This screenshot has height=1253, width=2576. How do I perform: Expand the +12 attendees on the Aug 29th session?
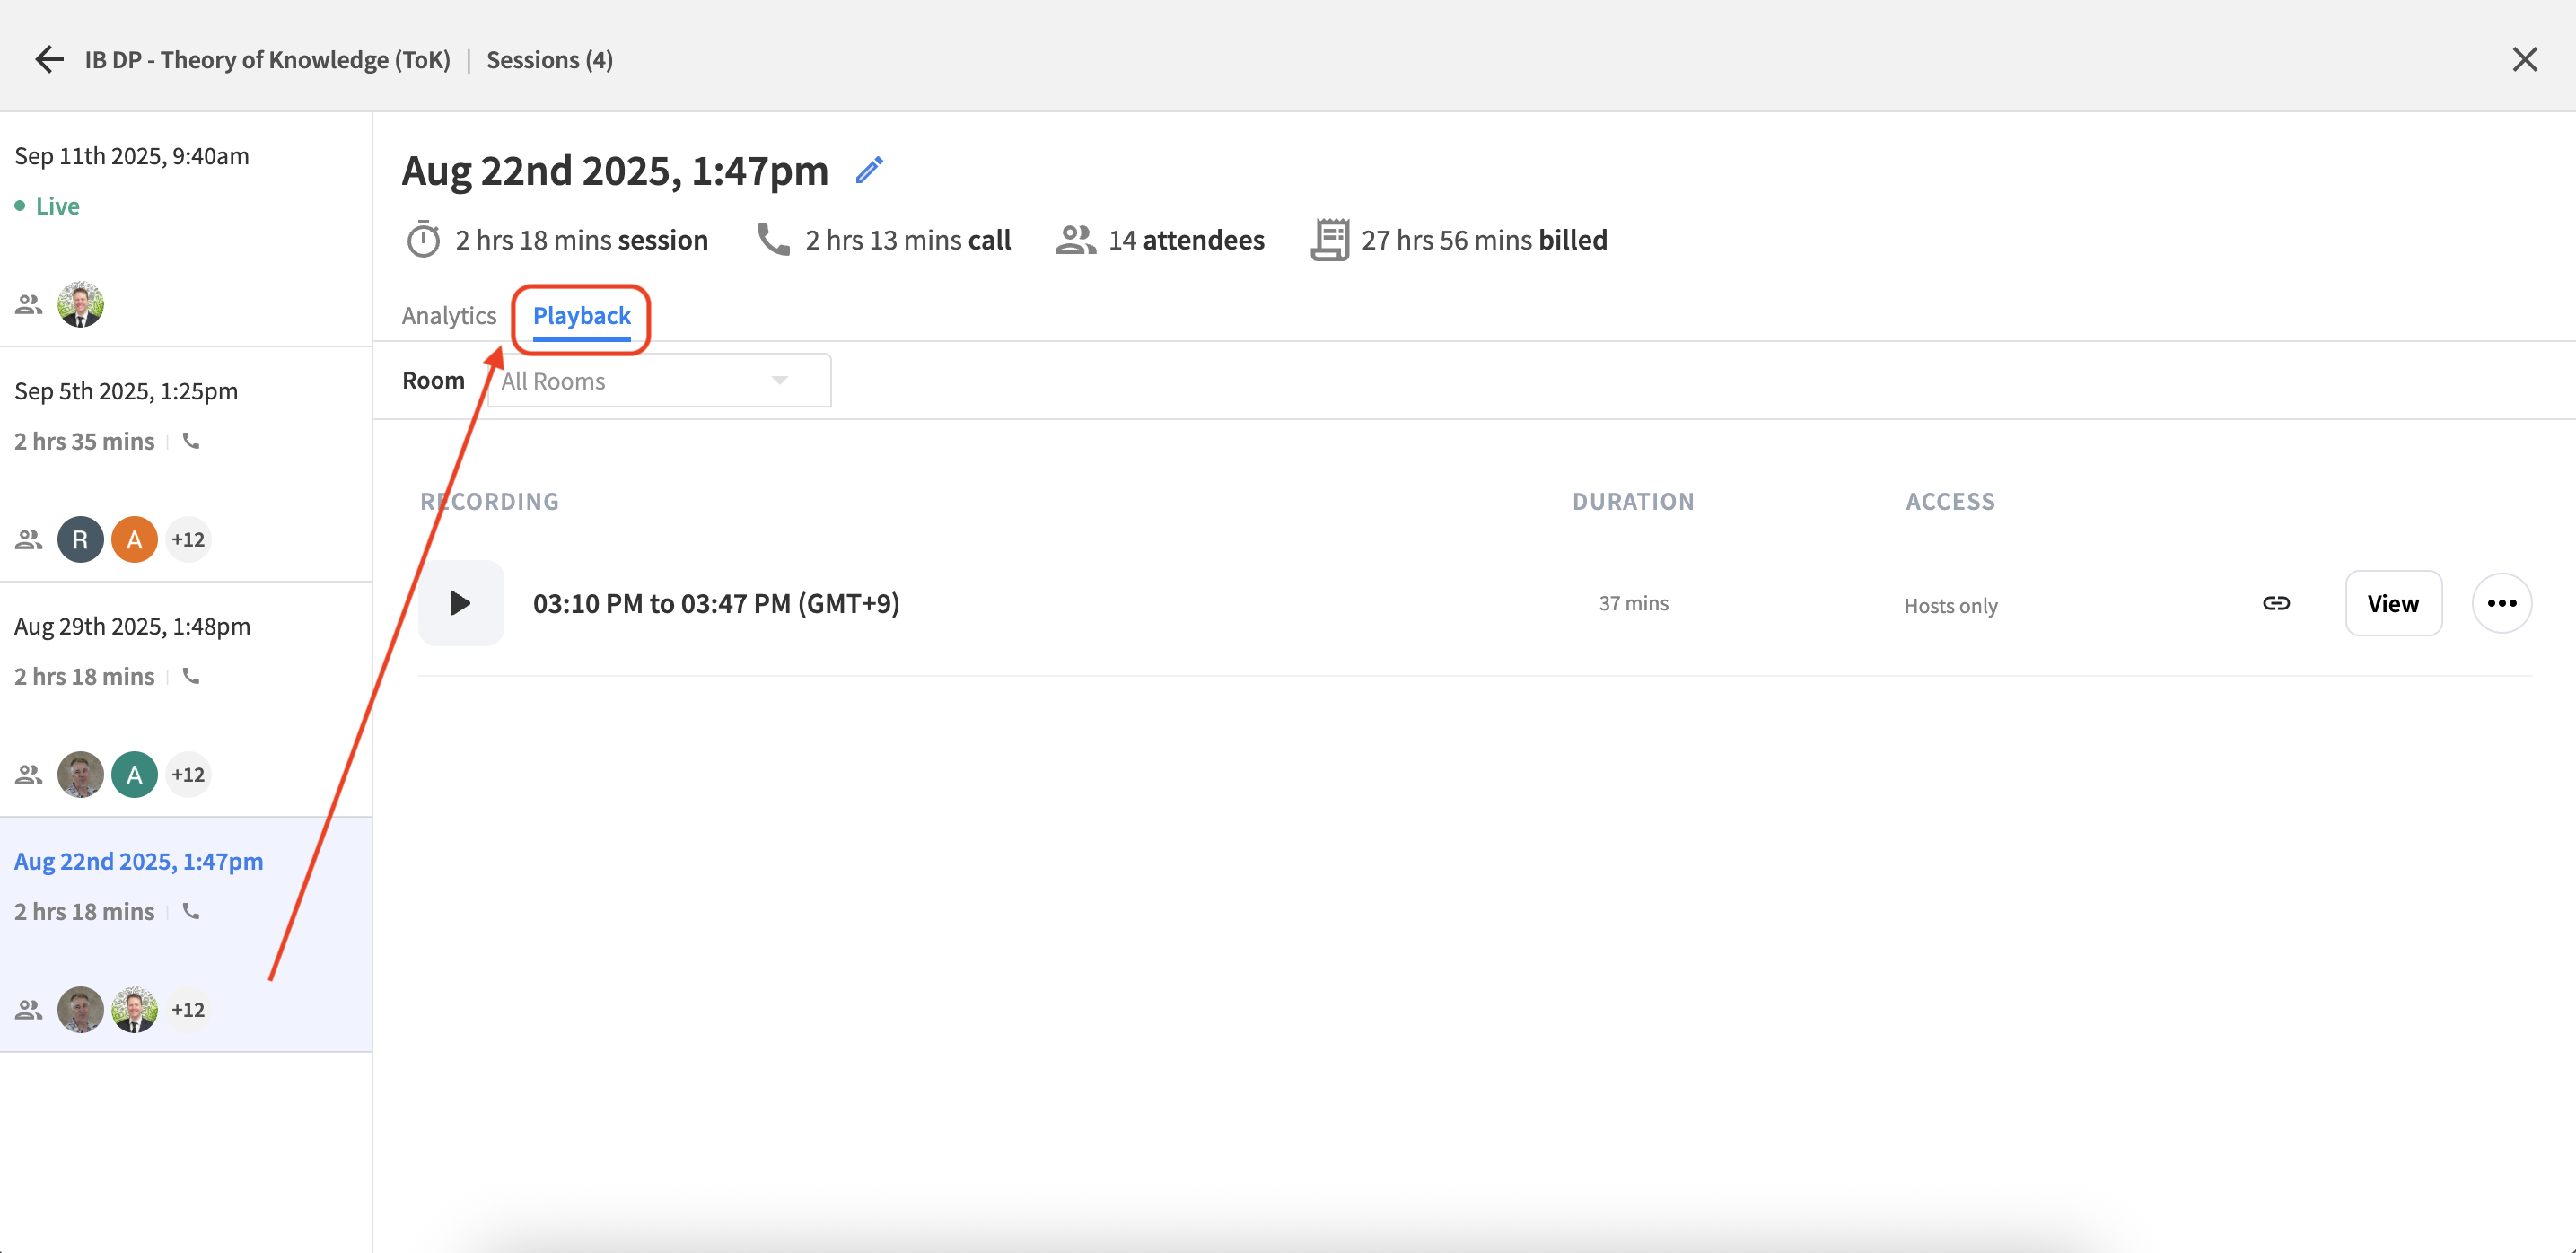coord(188,773)
